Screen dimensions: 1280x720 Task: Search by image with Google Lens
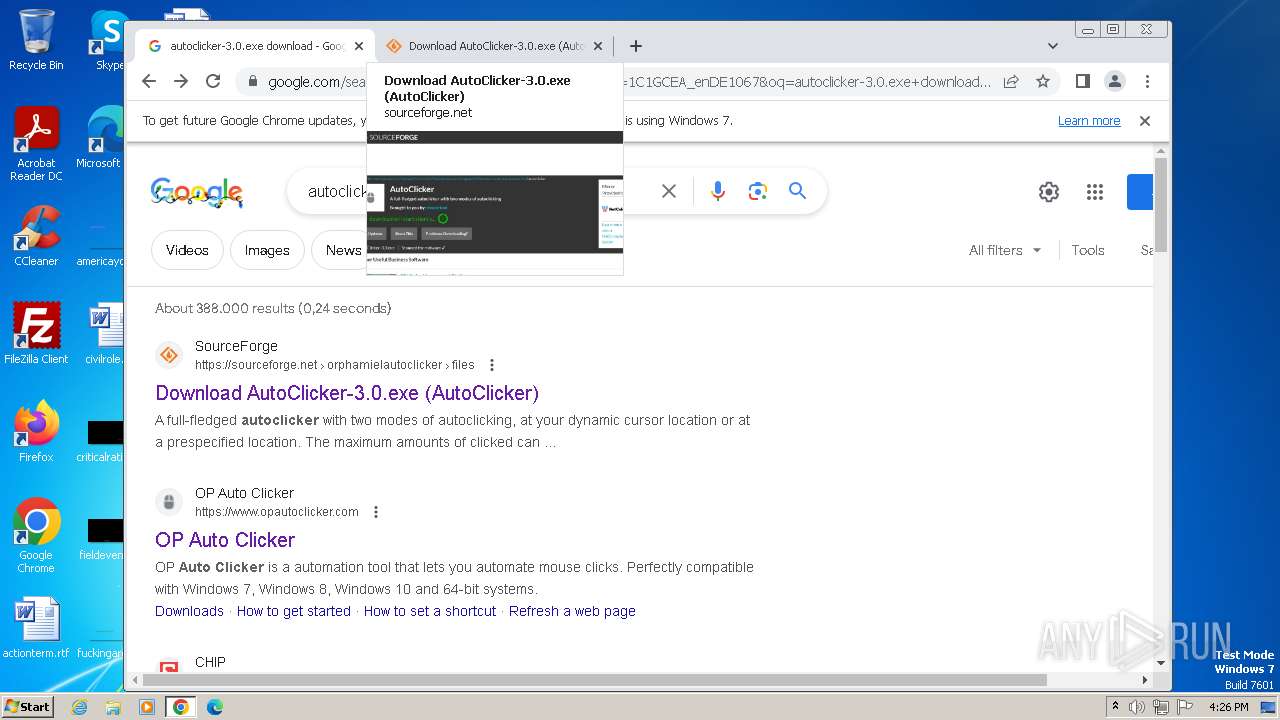pos(758,191)
